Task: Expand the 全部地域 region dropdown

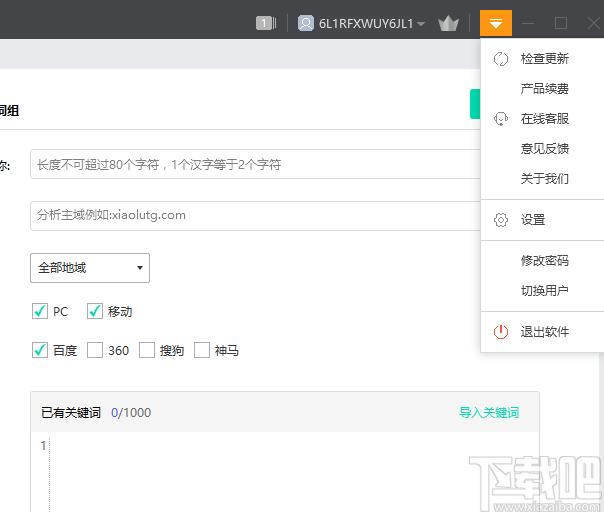Action: tap(90, 268)
